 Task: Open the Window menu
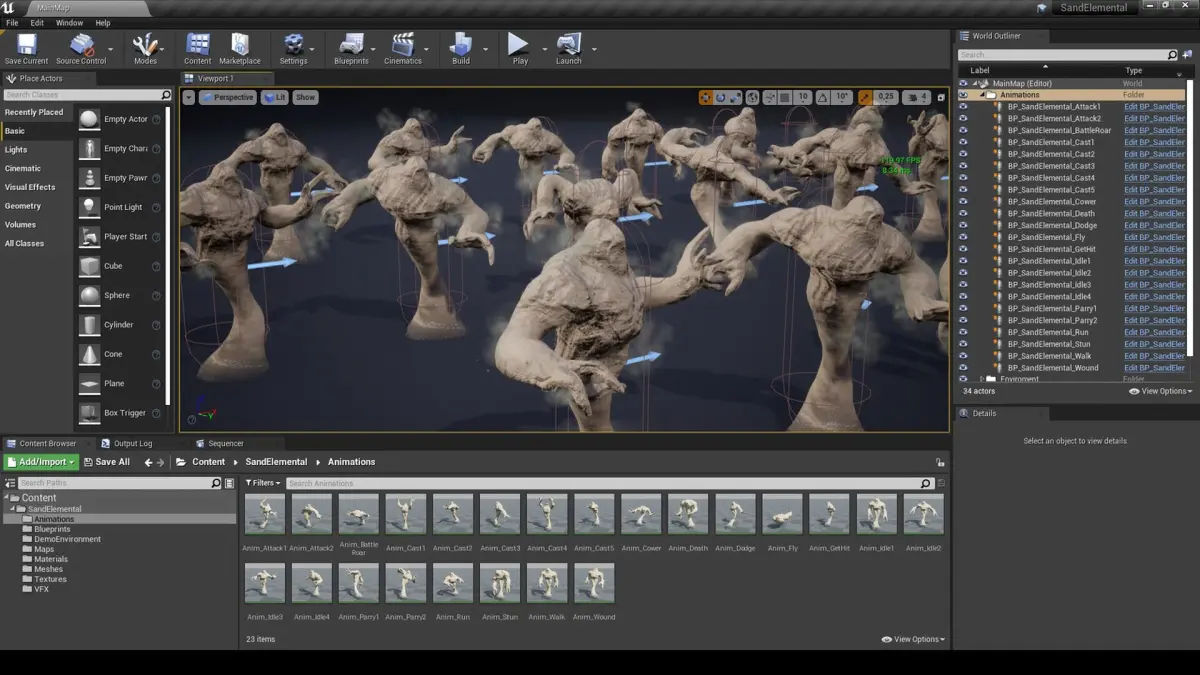(x=69, y=22)
